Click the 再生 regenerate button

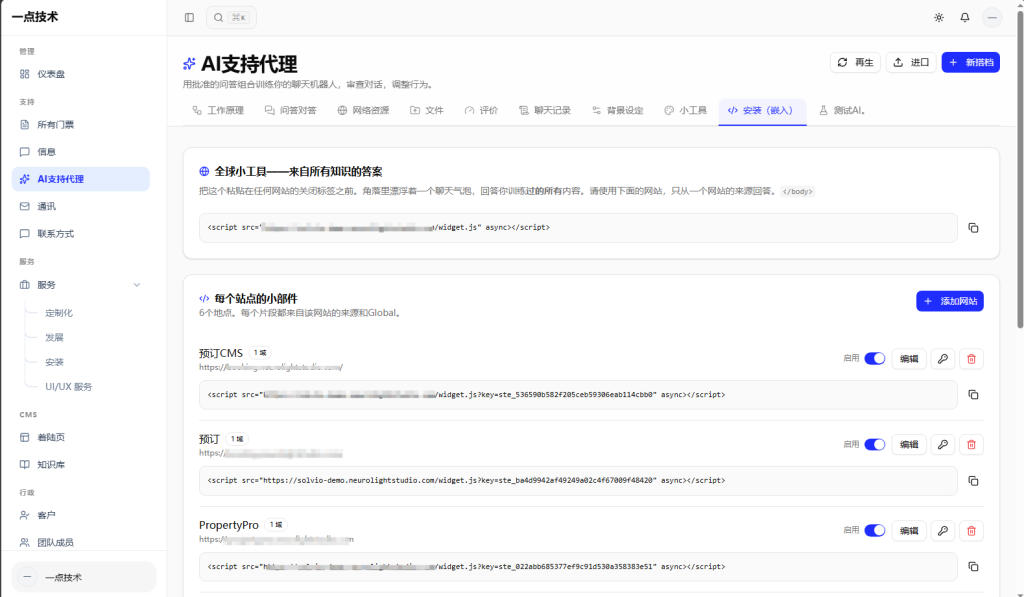[855, 63]
